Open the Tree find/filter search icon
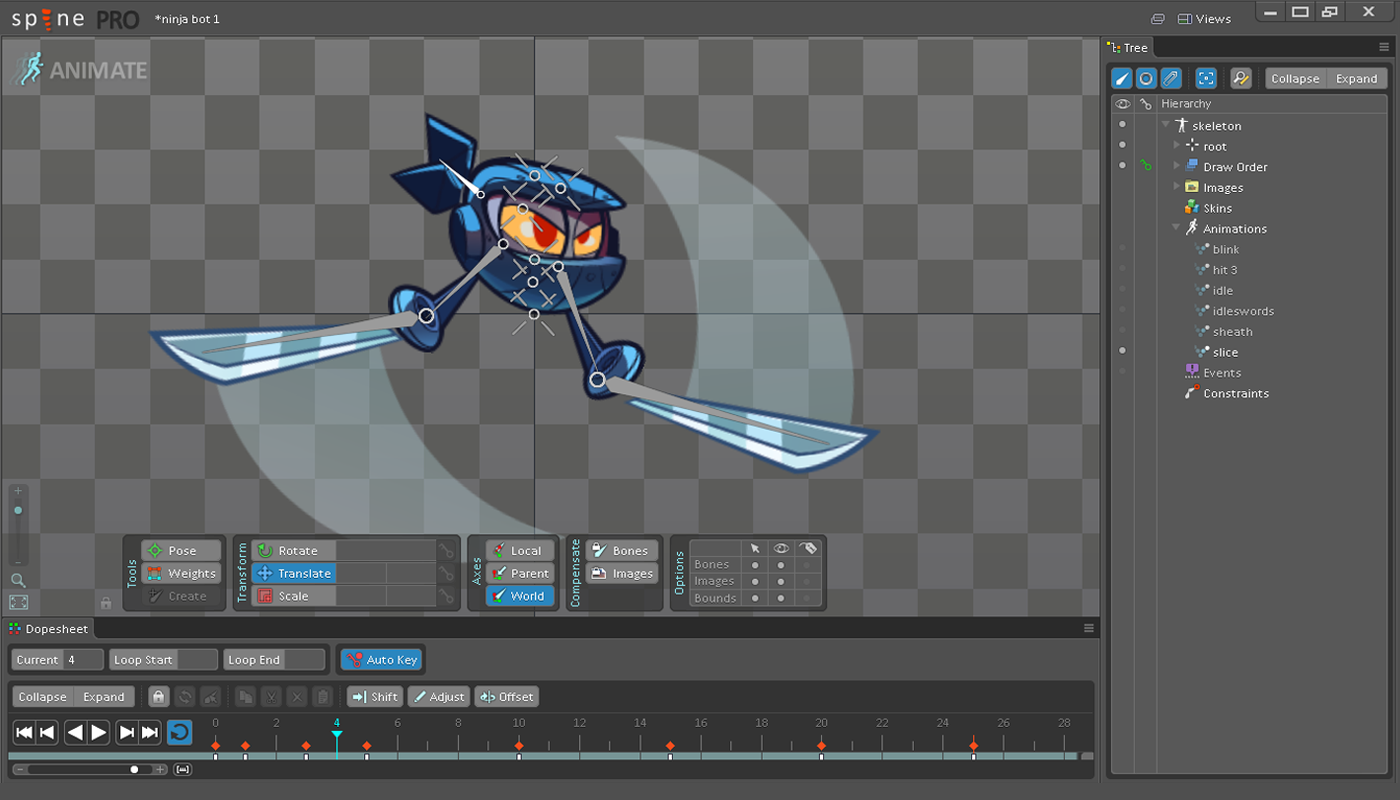Viewport: 1400px width, 800px height. (1241, 78)
